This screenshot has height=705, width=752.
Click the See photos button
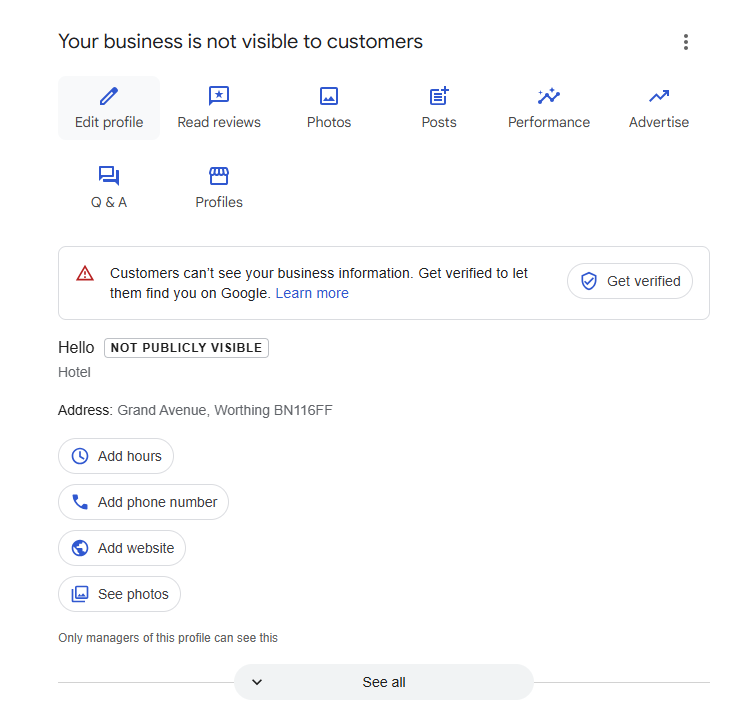120,594
